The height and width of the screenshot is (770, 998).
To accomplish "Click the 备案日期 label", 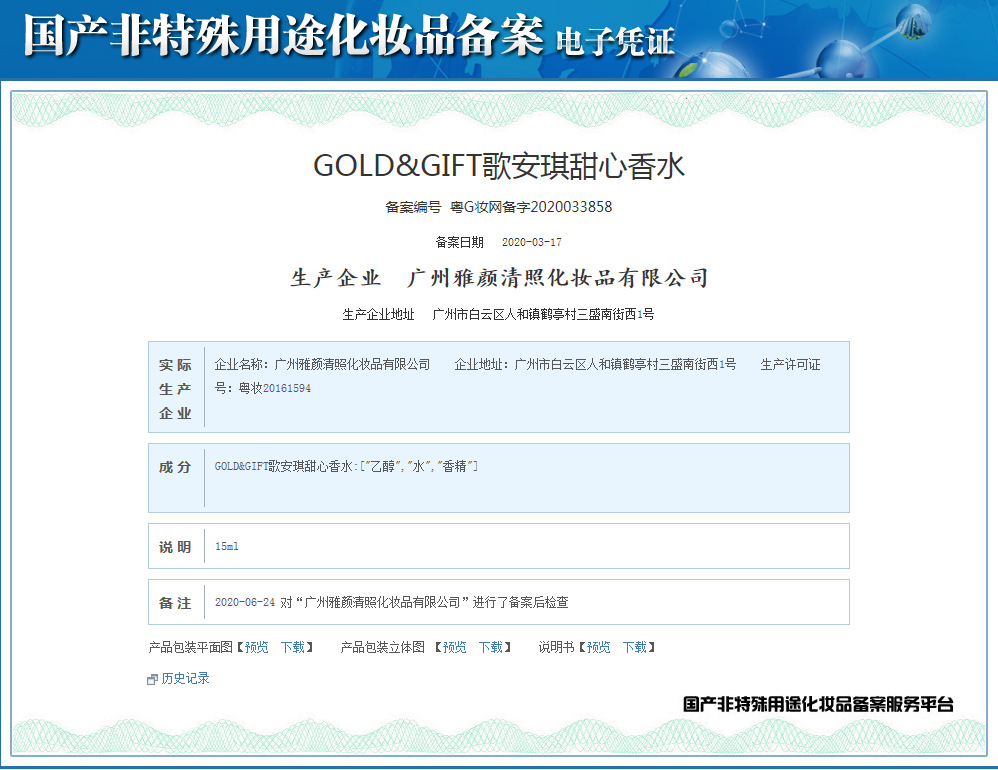I will pos(460,242).
